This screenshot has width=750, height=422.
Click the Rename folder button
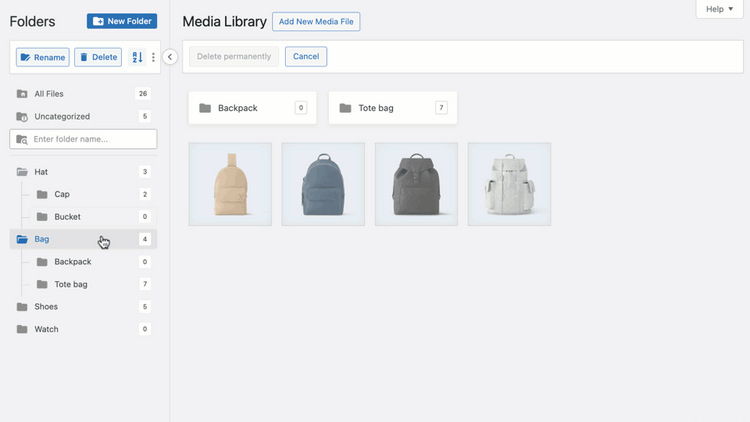42,58
